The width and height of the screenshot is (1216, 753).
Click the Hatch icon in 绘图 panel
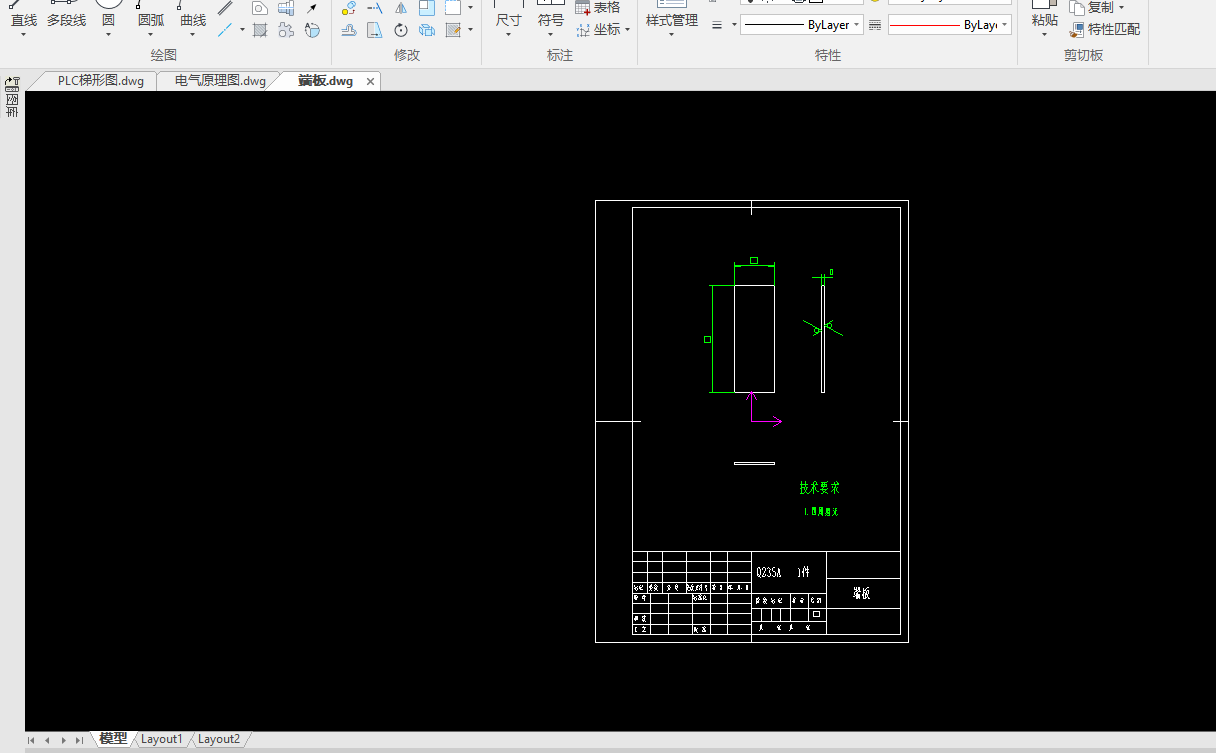(260, 30)
